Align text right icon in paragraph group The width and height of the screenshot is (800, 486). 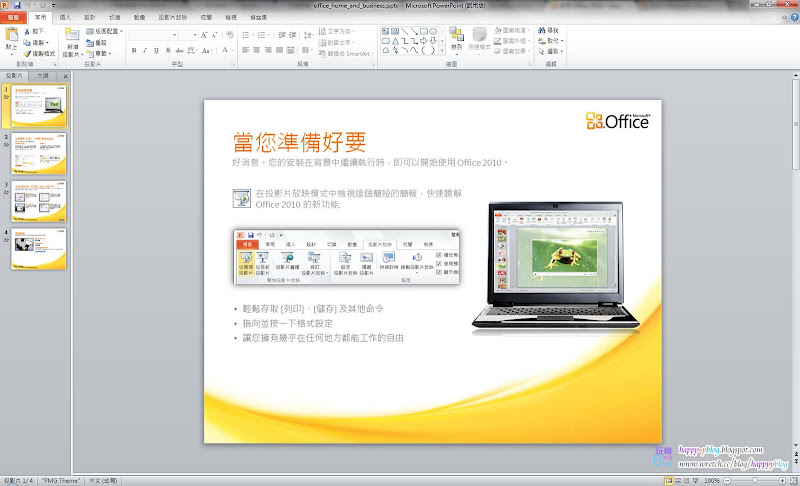(x=268, y=50)
